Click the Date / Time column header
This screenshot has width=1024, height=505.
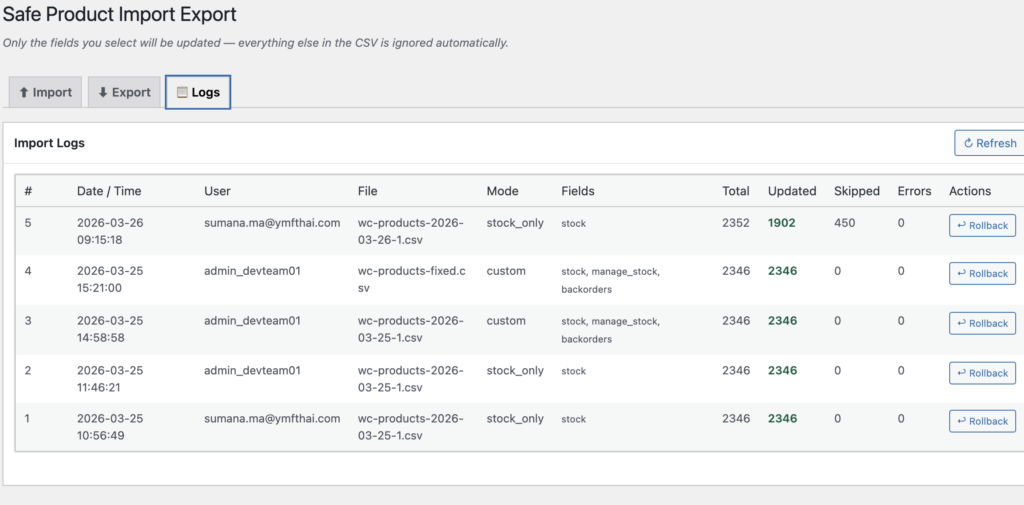(x=109, y=191)
